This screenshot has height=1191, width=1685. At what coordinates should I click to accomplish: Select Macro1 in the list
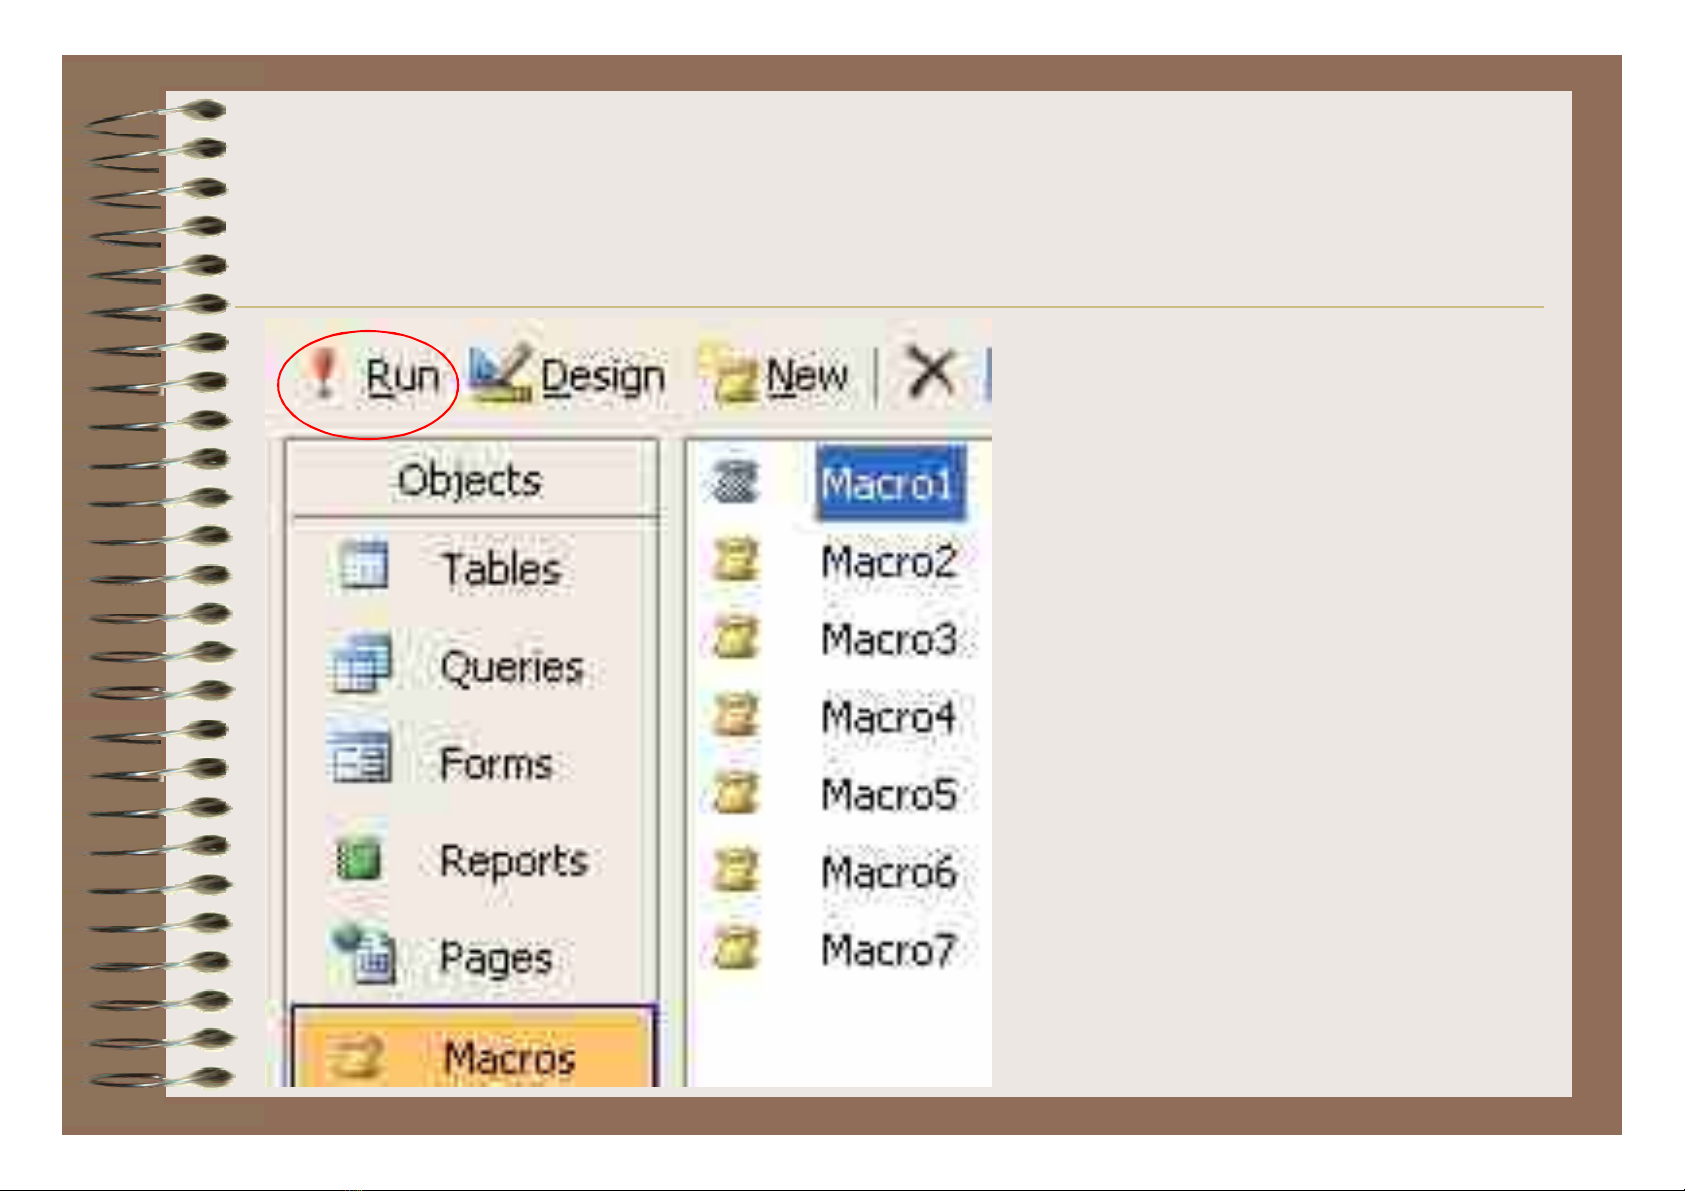[x=887, y=485]
